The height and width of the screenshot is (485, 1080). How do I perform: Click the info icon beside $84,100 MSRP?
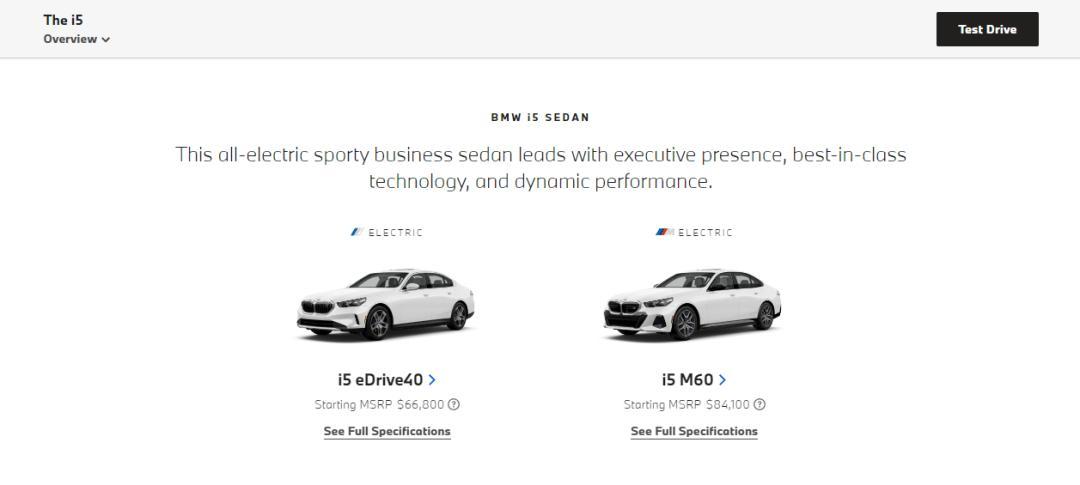pos(759,404)
